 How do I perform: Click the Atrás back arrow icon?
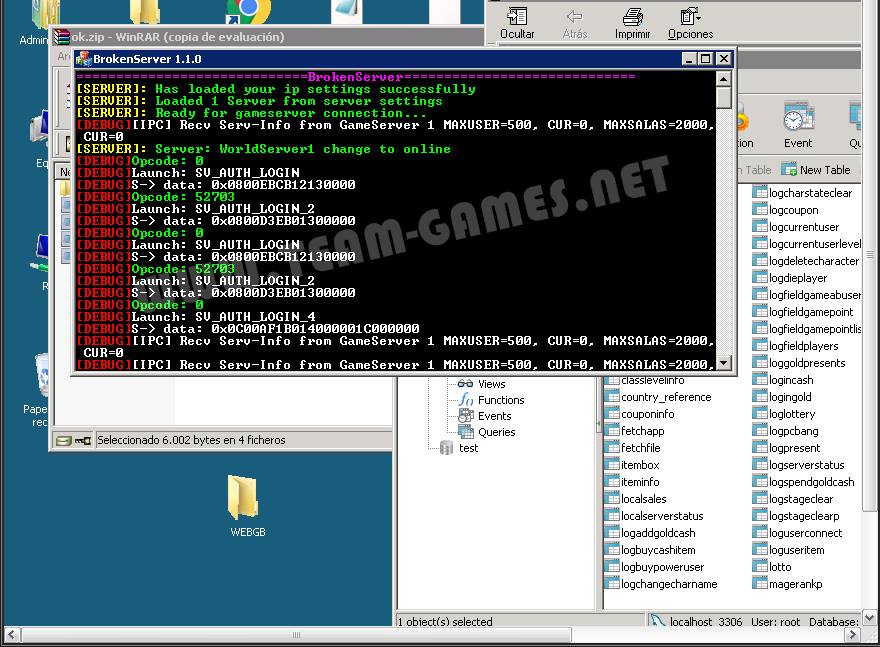tap(574, 17)
